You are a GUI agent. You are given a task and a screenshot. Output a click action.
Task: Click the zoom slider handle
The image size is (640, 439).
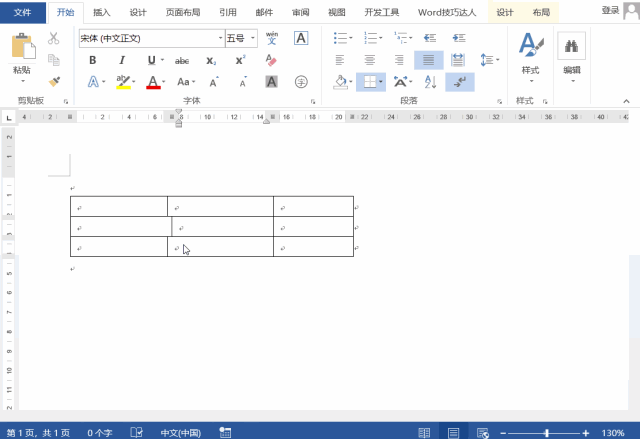547,433
